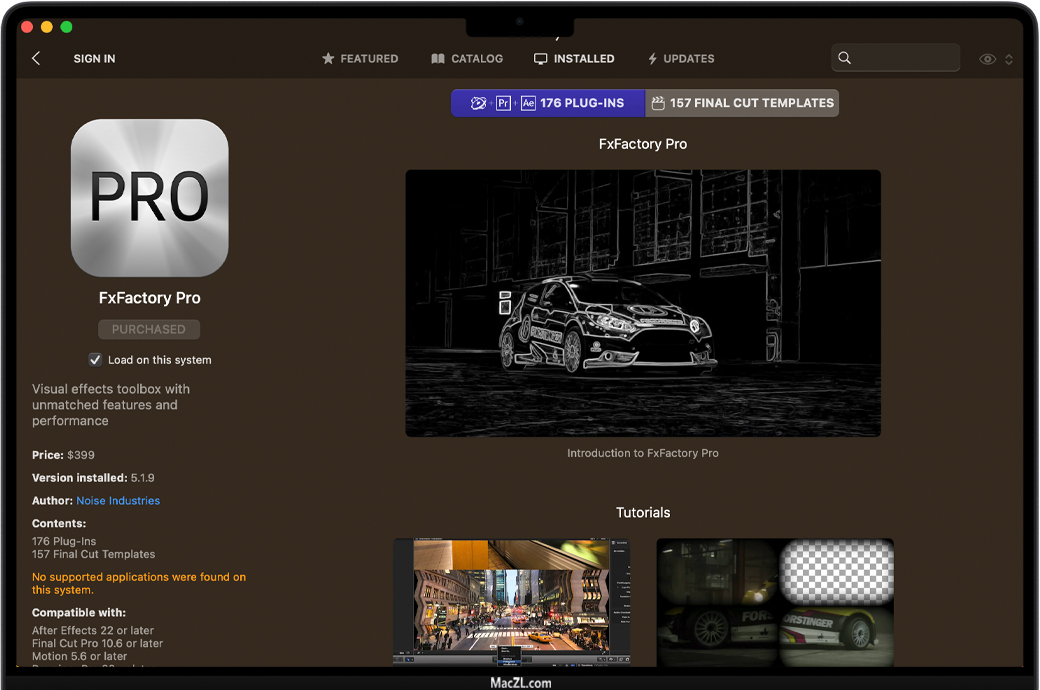Toggle the eye visibility icon
Image resolution: width=1040 pixels, height=690 pixels.
point(987,59)
